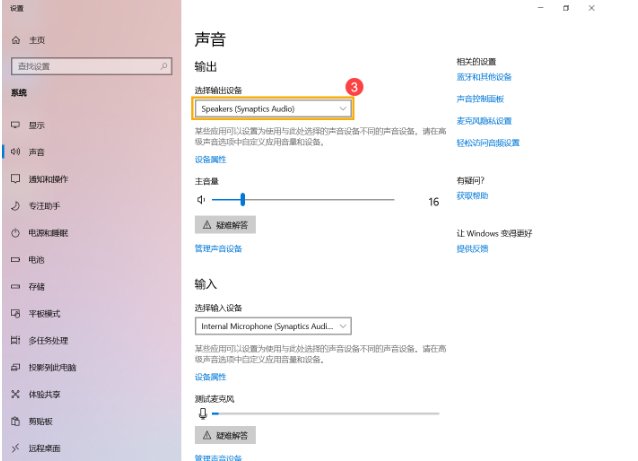Click the master volume slider thumb
Viewport: 638px width, 461px height.
tap(243, 200)
